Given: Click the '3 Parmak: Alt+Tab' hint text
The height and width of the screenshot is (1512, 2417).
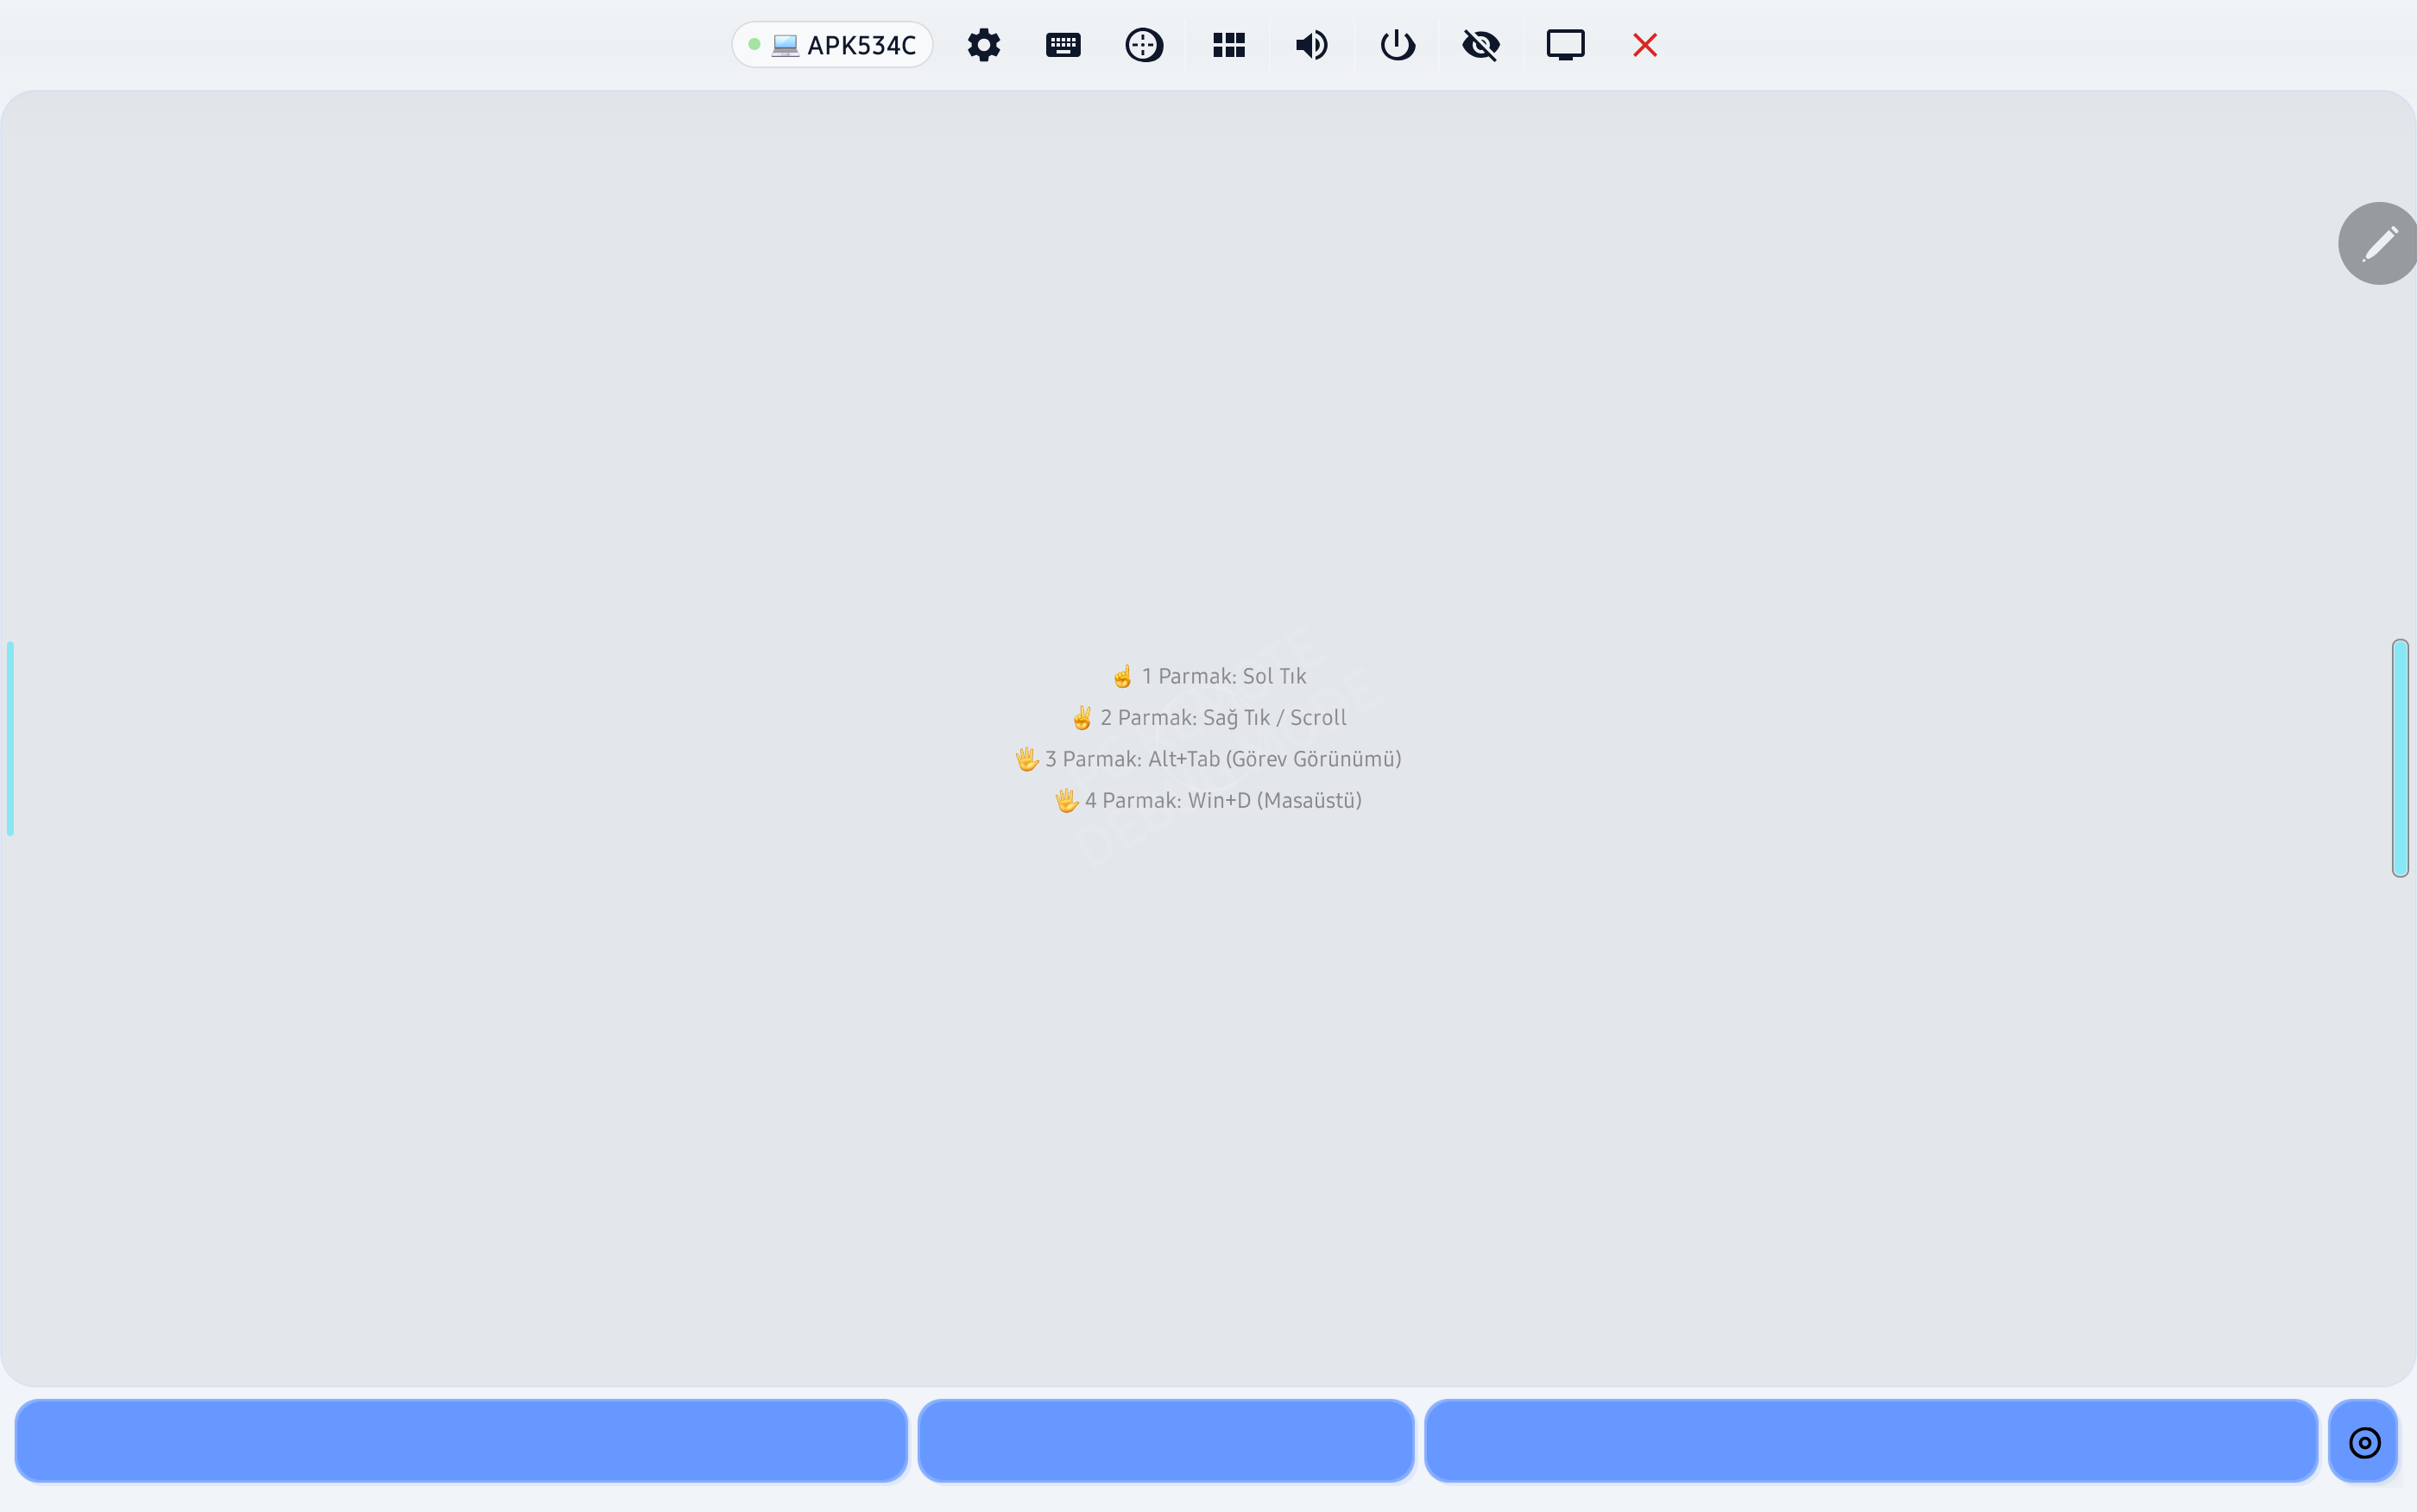Looking at the screenshot, I should pos(1209,759).
